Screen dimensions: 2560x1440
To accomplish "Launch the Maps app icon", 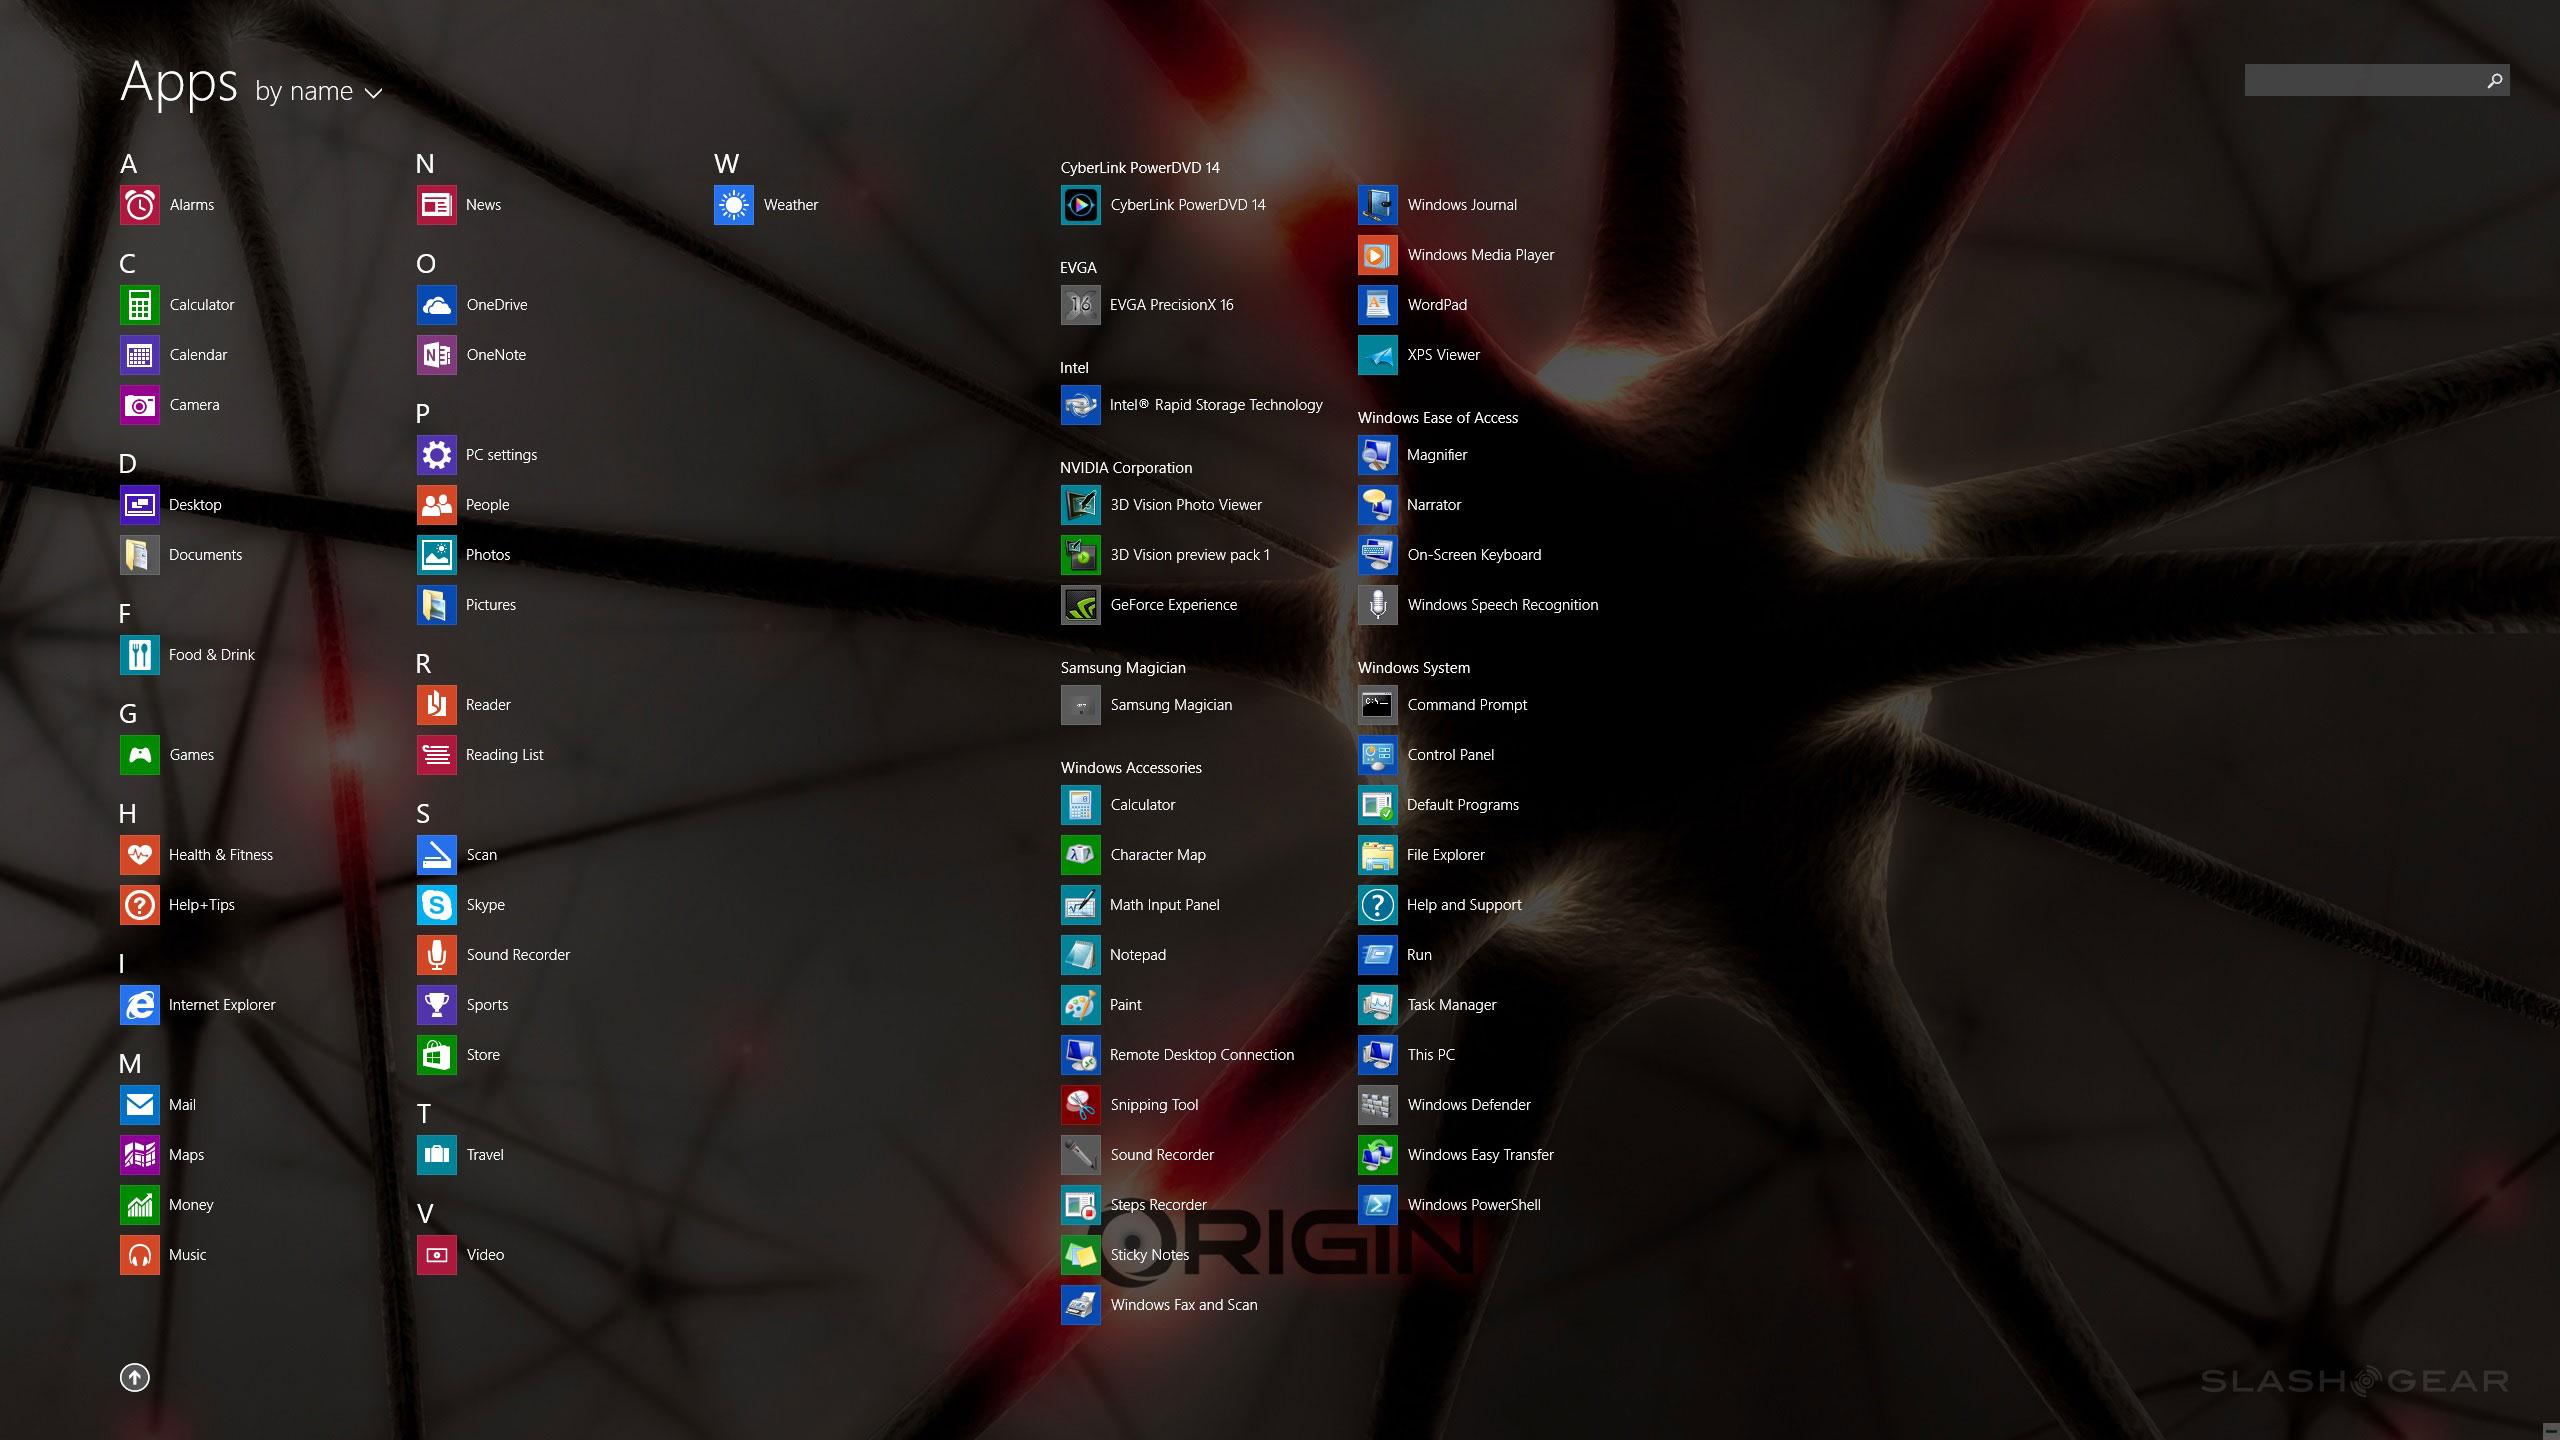I will coord(140,1155).
